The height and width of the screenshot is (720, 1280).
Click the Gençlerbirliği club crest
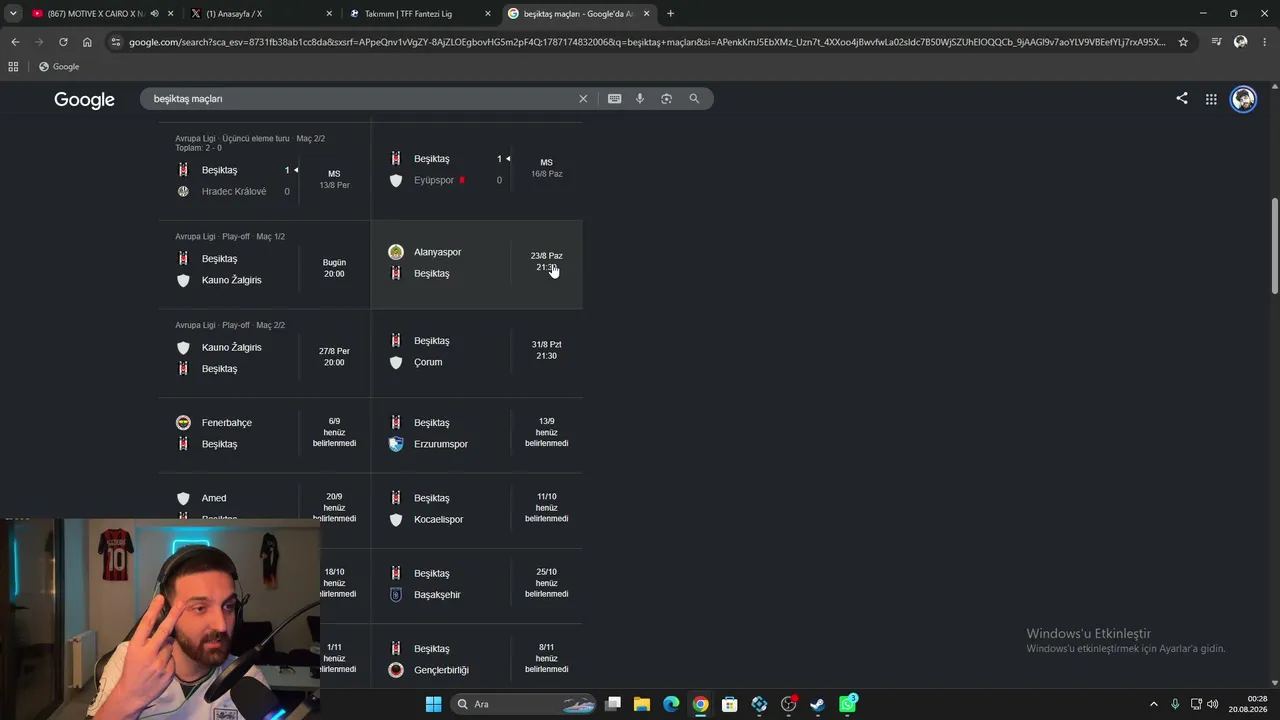(396, 670)
